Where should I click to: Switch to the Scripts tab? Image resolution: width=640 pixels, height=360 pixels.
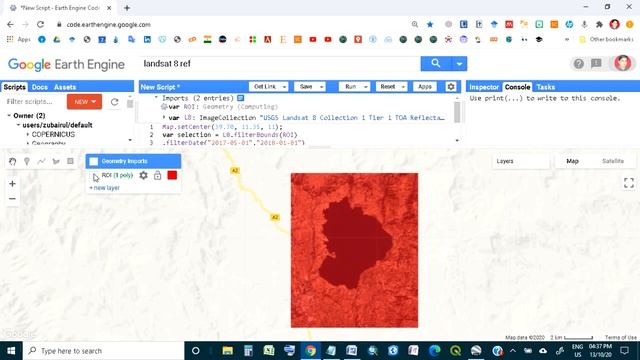15,87
